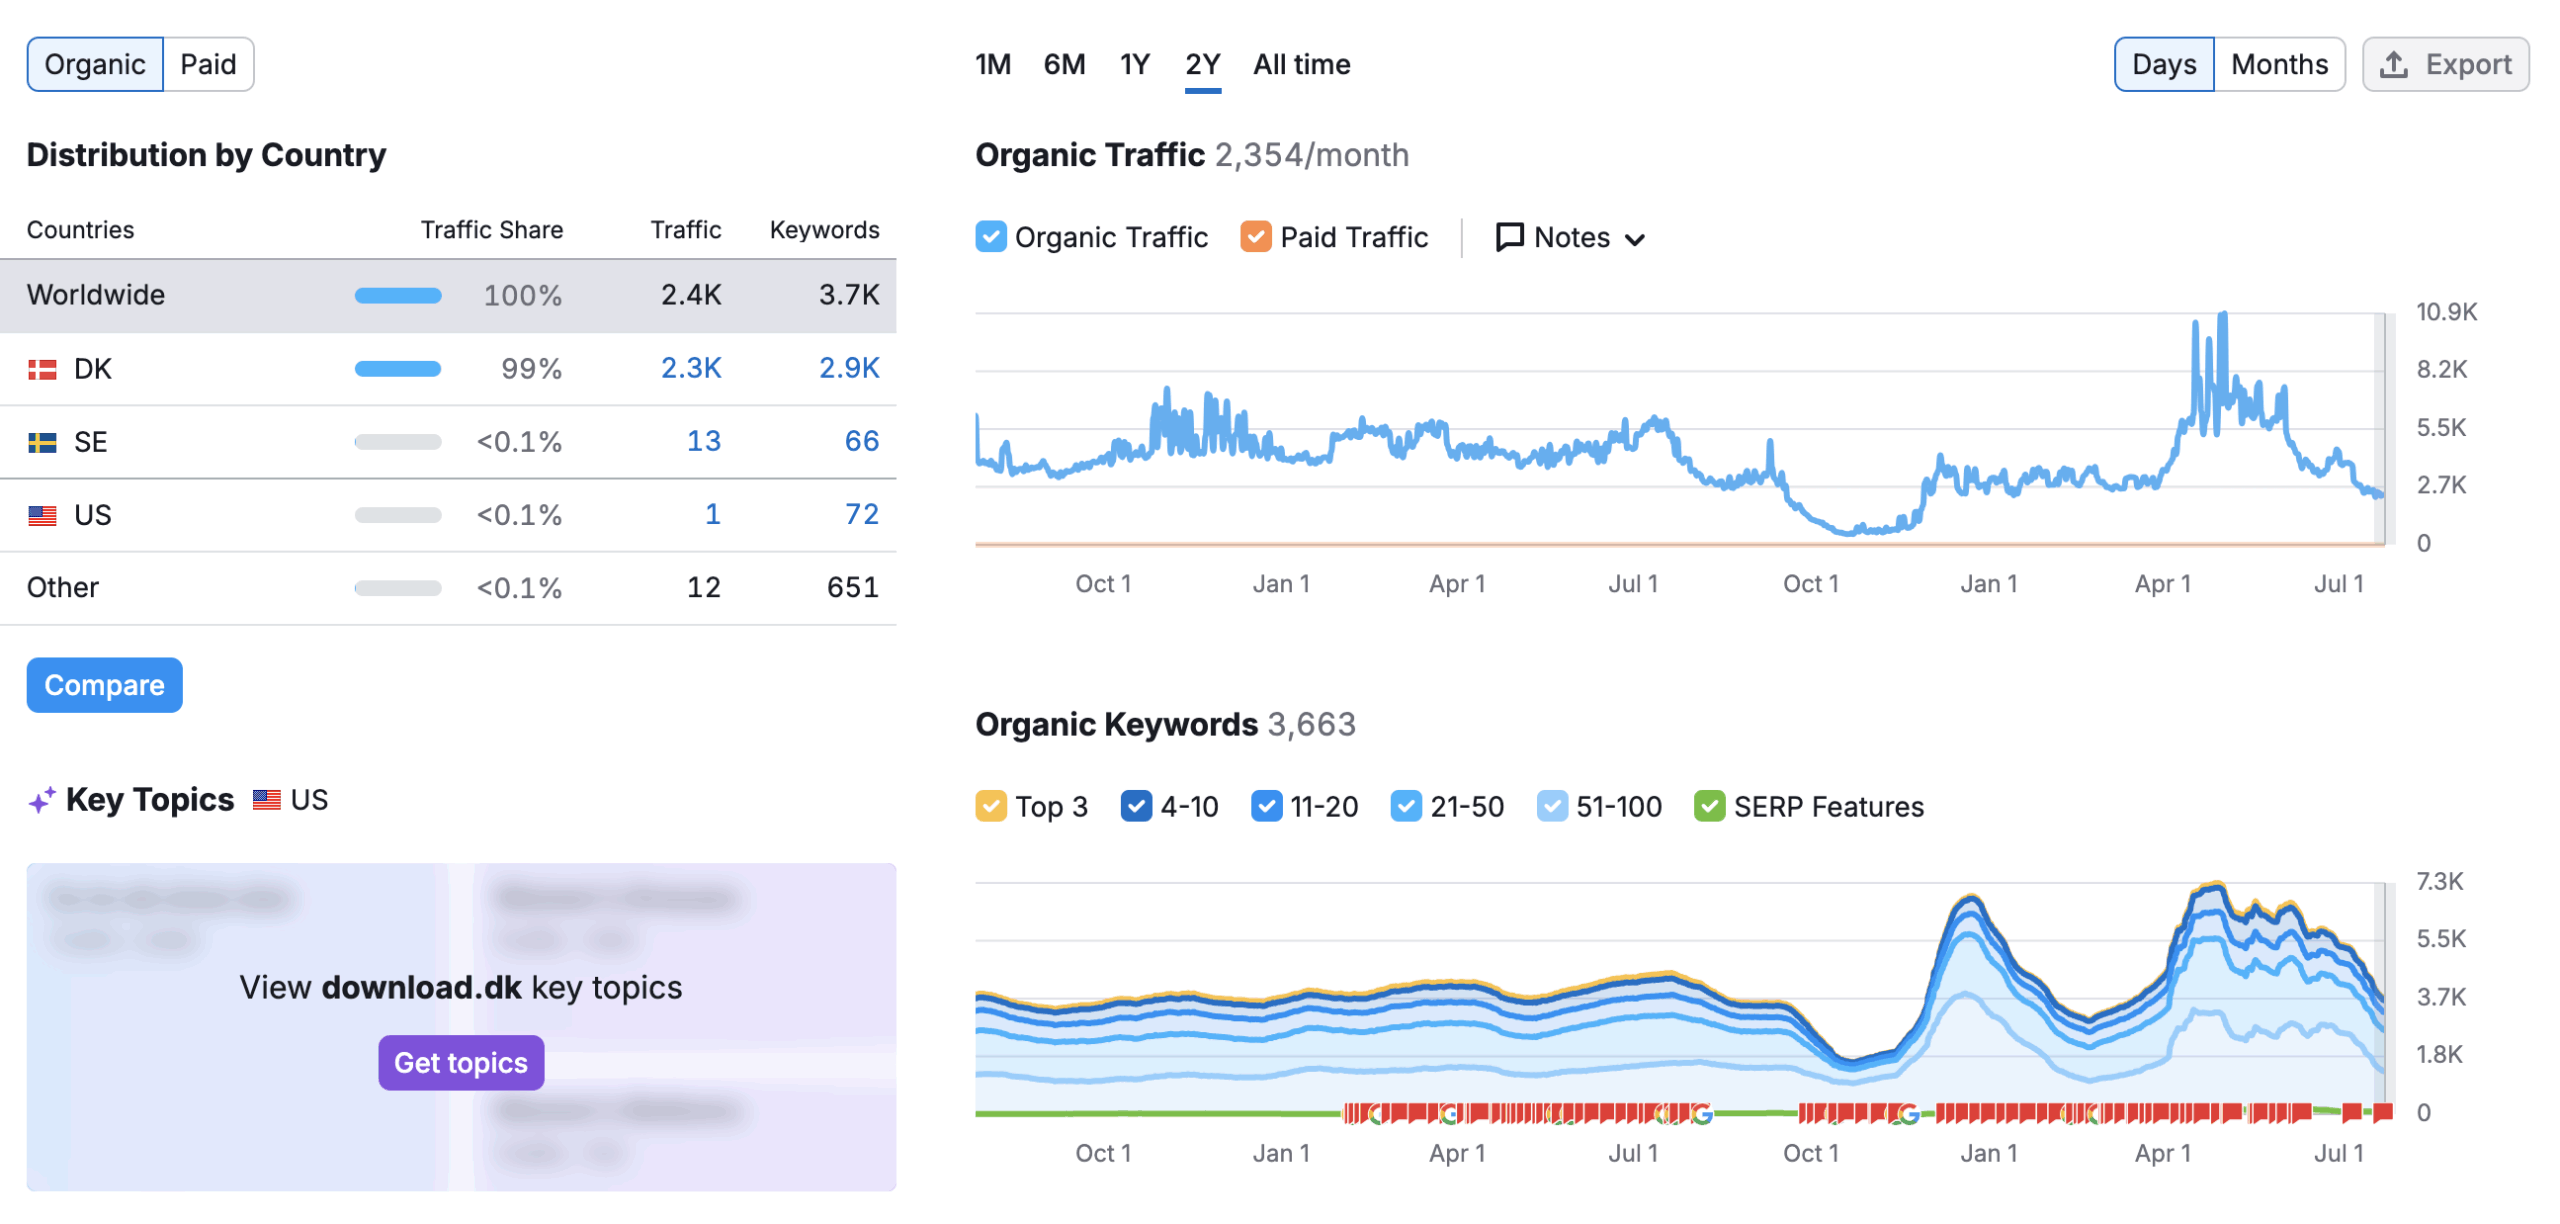Click the Get topics button
Screen dimensions: 2560x1224
click(x=460, y=1063)
